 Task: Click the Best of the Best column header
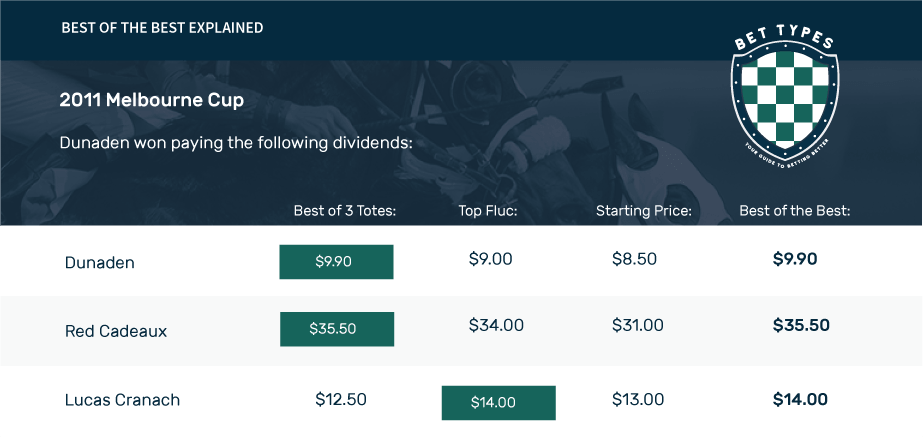pos(795,211)
